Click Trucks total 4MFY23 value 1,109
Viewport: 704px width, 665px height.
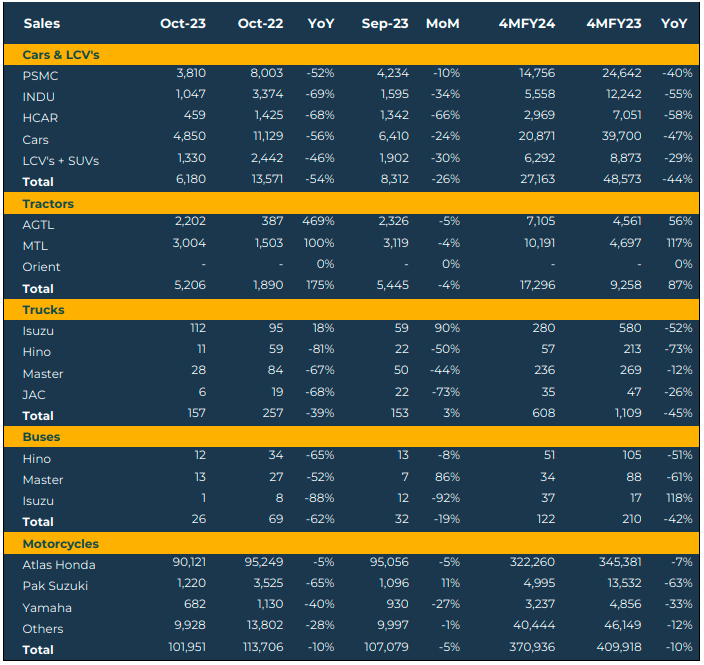tap(628, 413)
